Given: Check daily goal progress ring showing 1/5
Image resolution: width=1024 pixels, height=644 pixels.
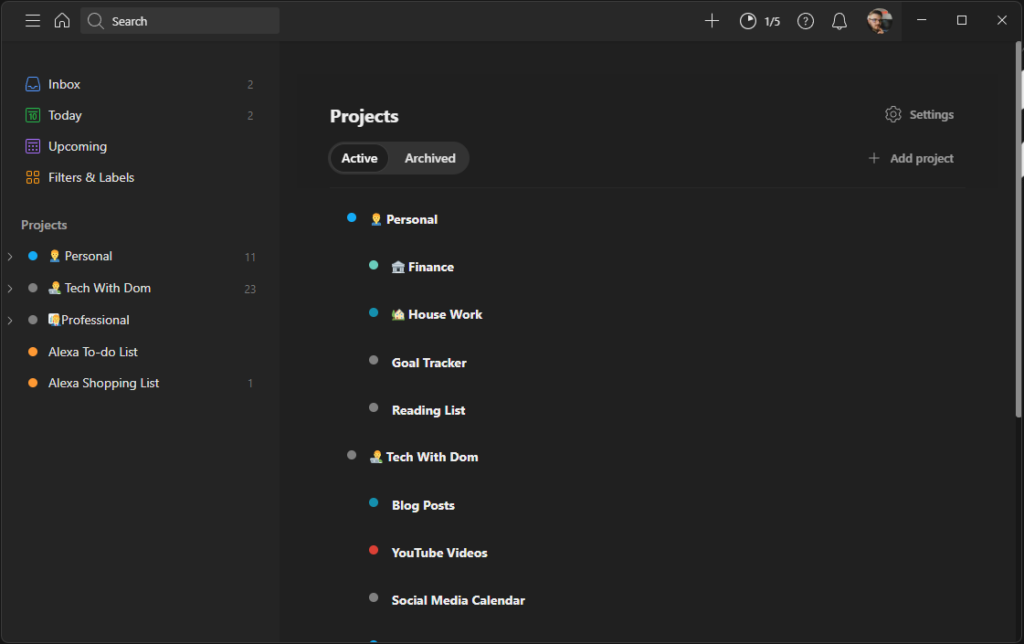Looking at the screenshot, I should click(760, 20).
